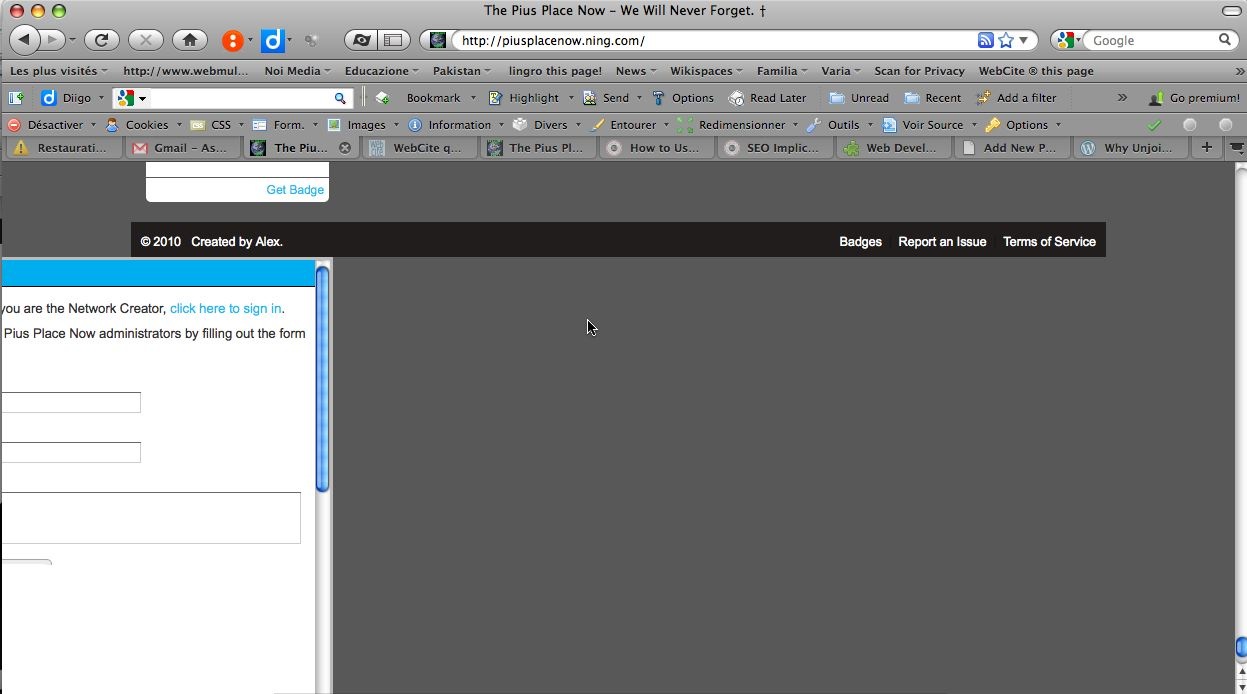
Task: Toggle the sidebar panel button
Action: 393,40
